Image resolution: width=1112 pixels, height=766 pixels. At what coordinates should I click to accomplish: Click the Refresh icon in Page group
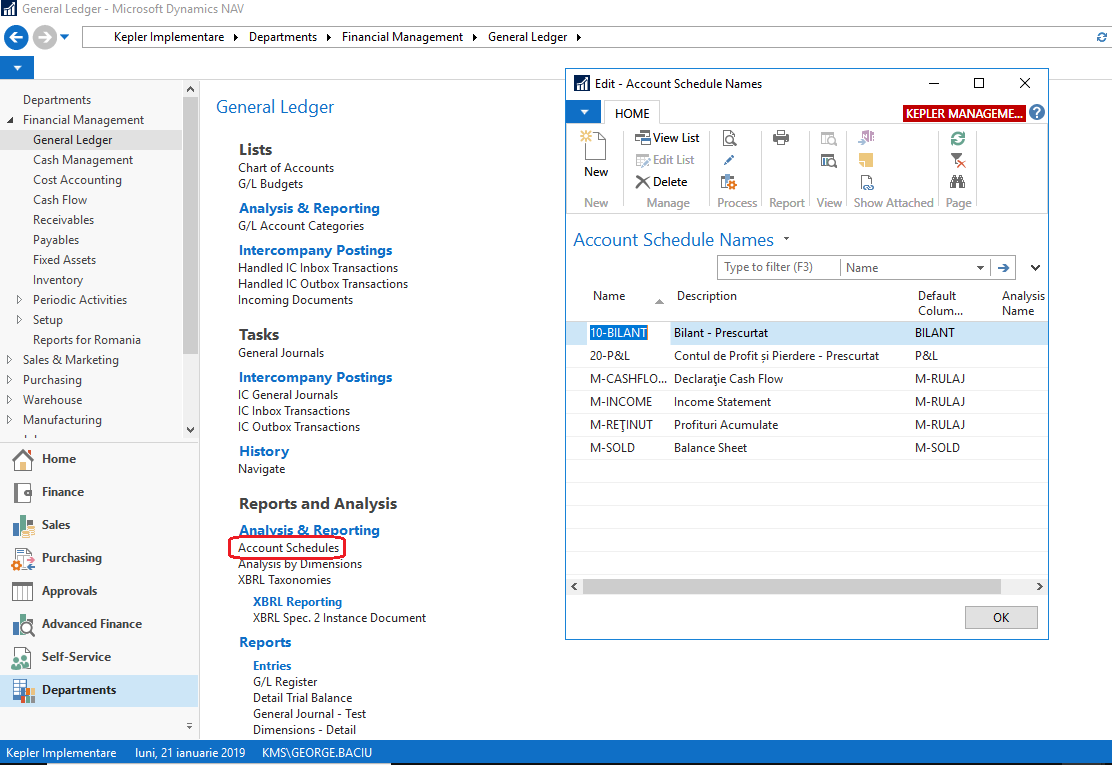[958, 139]
